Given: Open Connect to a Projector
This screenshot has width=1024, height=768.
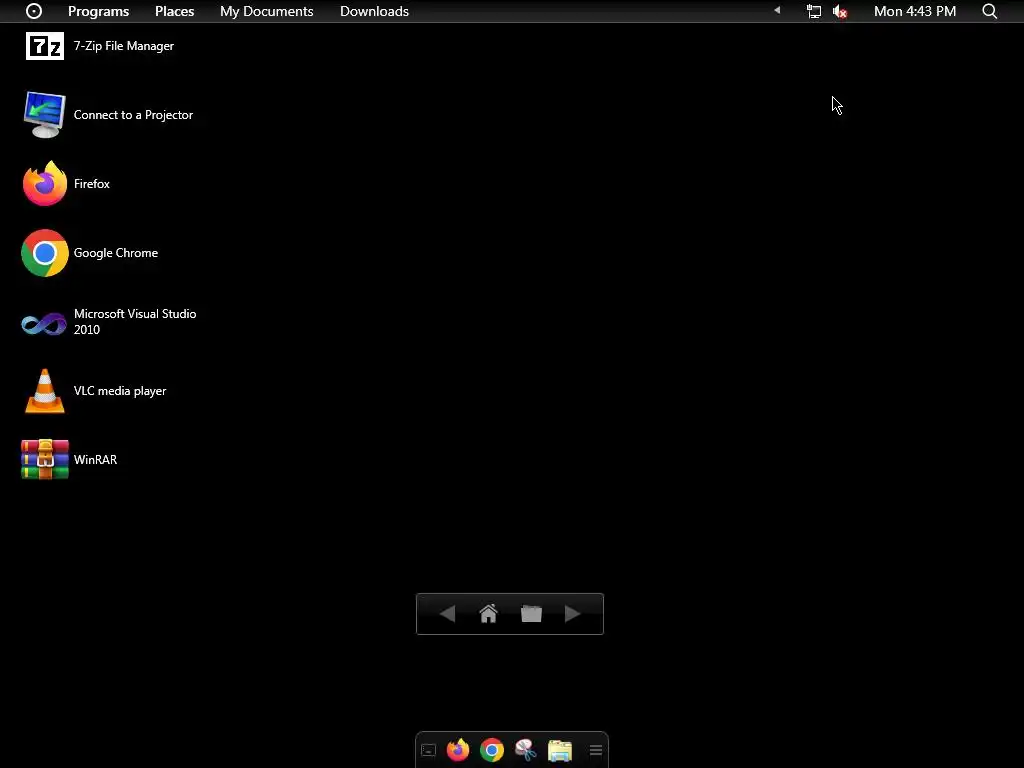Looking at the screenshot, I should (108, 115).
